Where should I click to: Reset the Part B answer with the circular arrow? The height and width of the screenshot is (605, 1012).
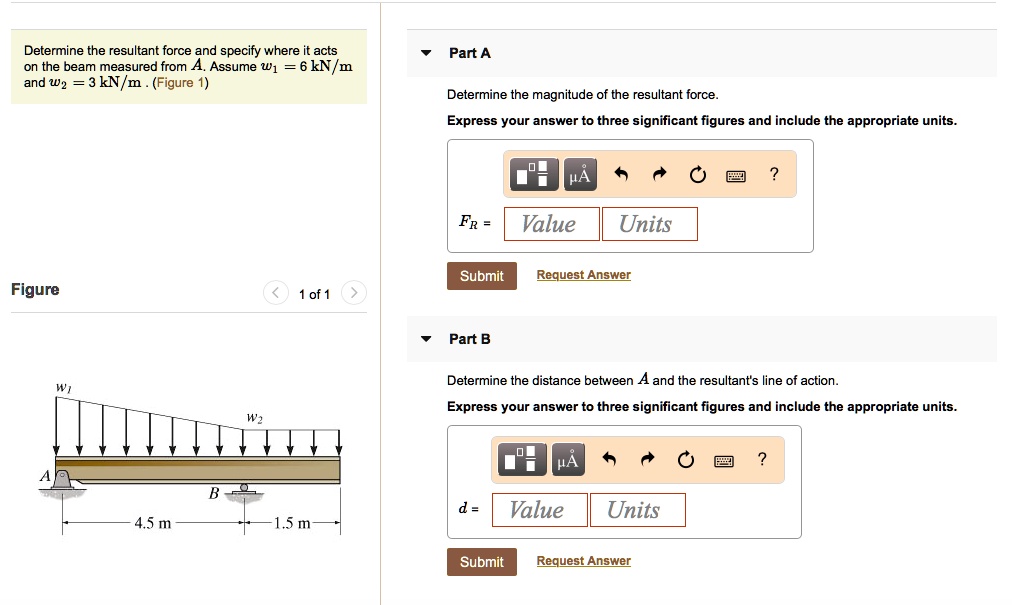(685, 460)
